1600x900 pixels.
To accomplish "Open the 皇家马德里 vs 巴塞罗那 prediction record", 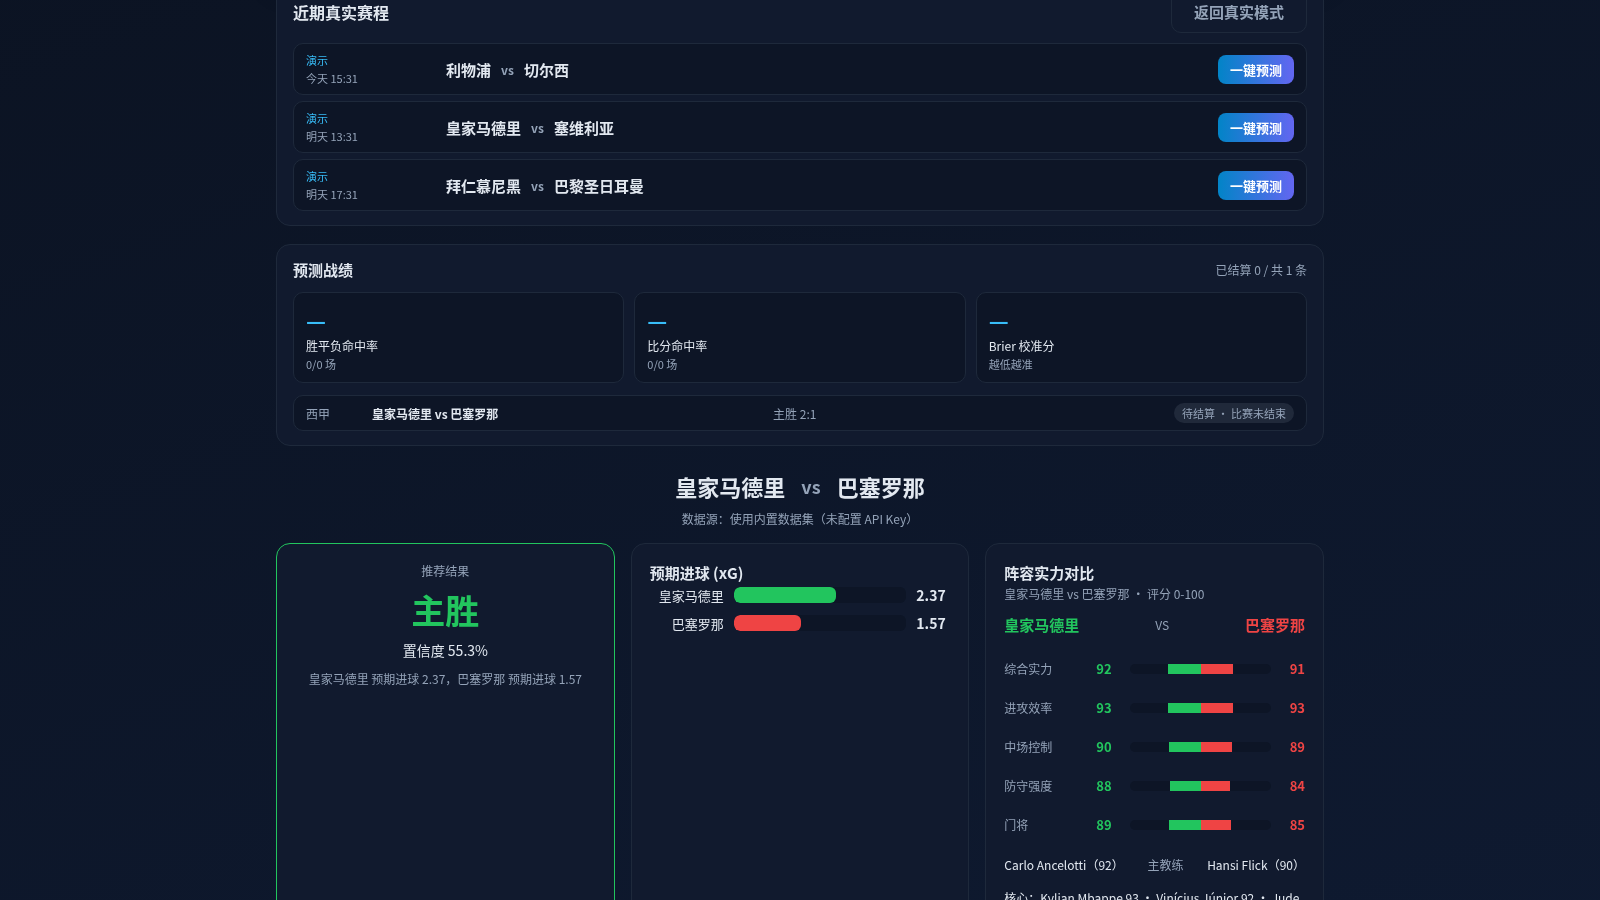I will click(800, 413).
